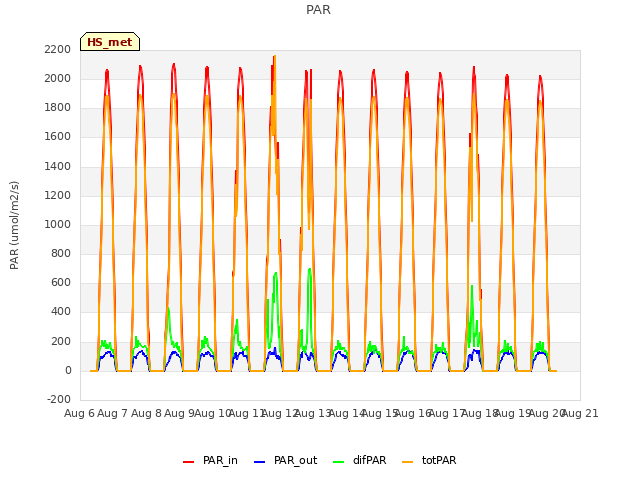The height and width of the screenshot is (480, 640).
Task: Click the 1600 y-axis tick label
Action: point(58,137)
